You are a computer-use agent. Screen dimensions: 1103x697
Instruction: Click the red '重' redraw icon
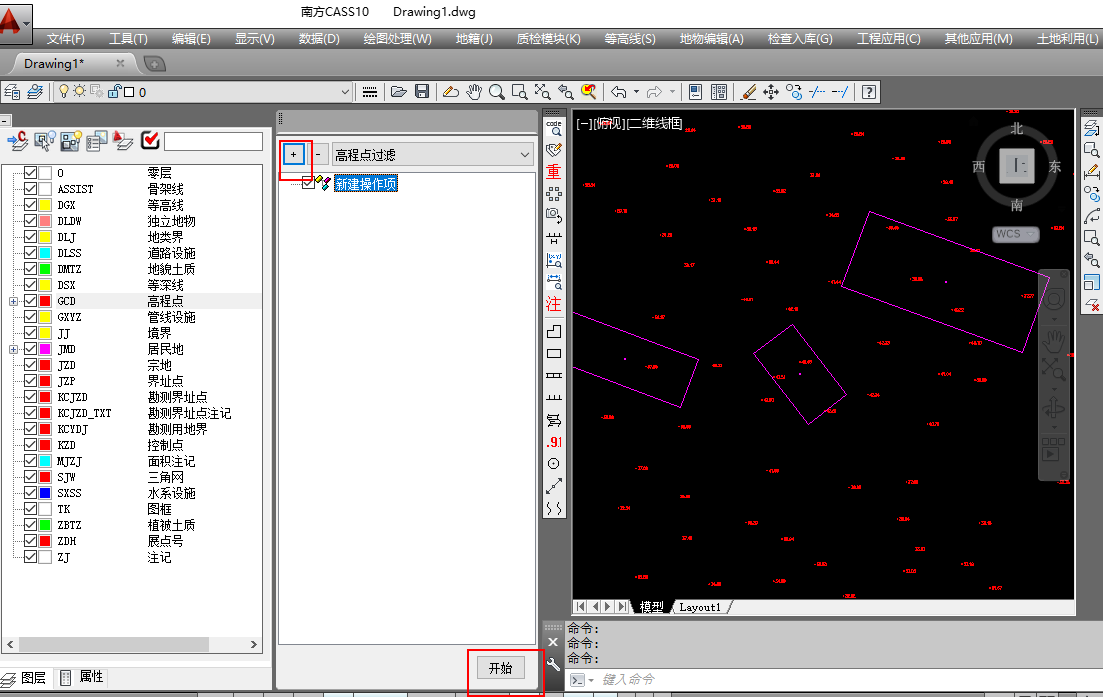[554, 172]
